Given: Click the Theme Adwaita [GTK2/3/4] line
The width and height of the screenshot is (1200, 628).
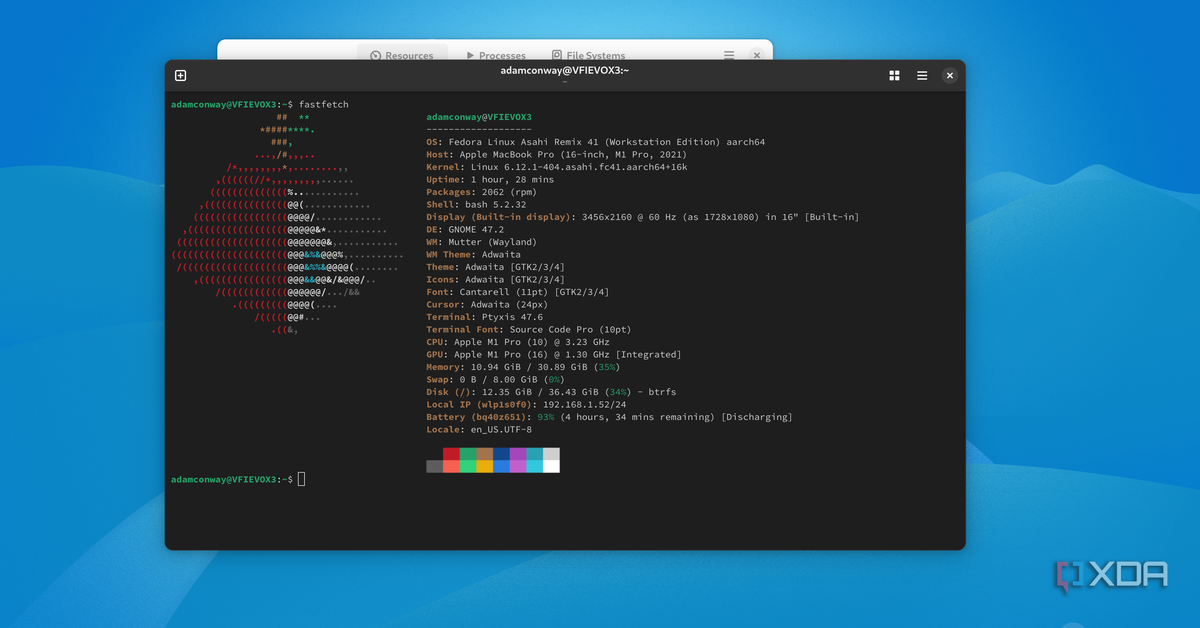Looking at the screenshot, I should tap(498, 267).
